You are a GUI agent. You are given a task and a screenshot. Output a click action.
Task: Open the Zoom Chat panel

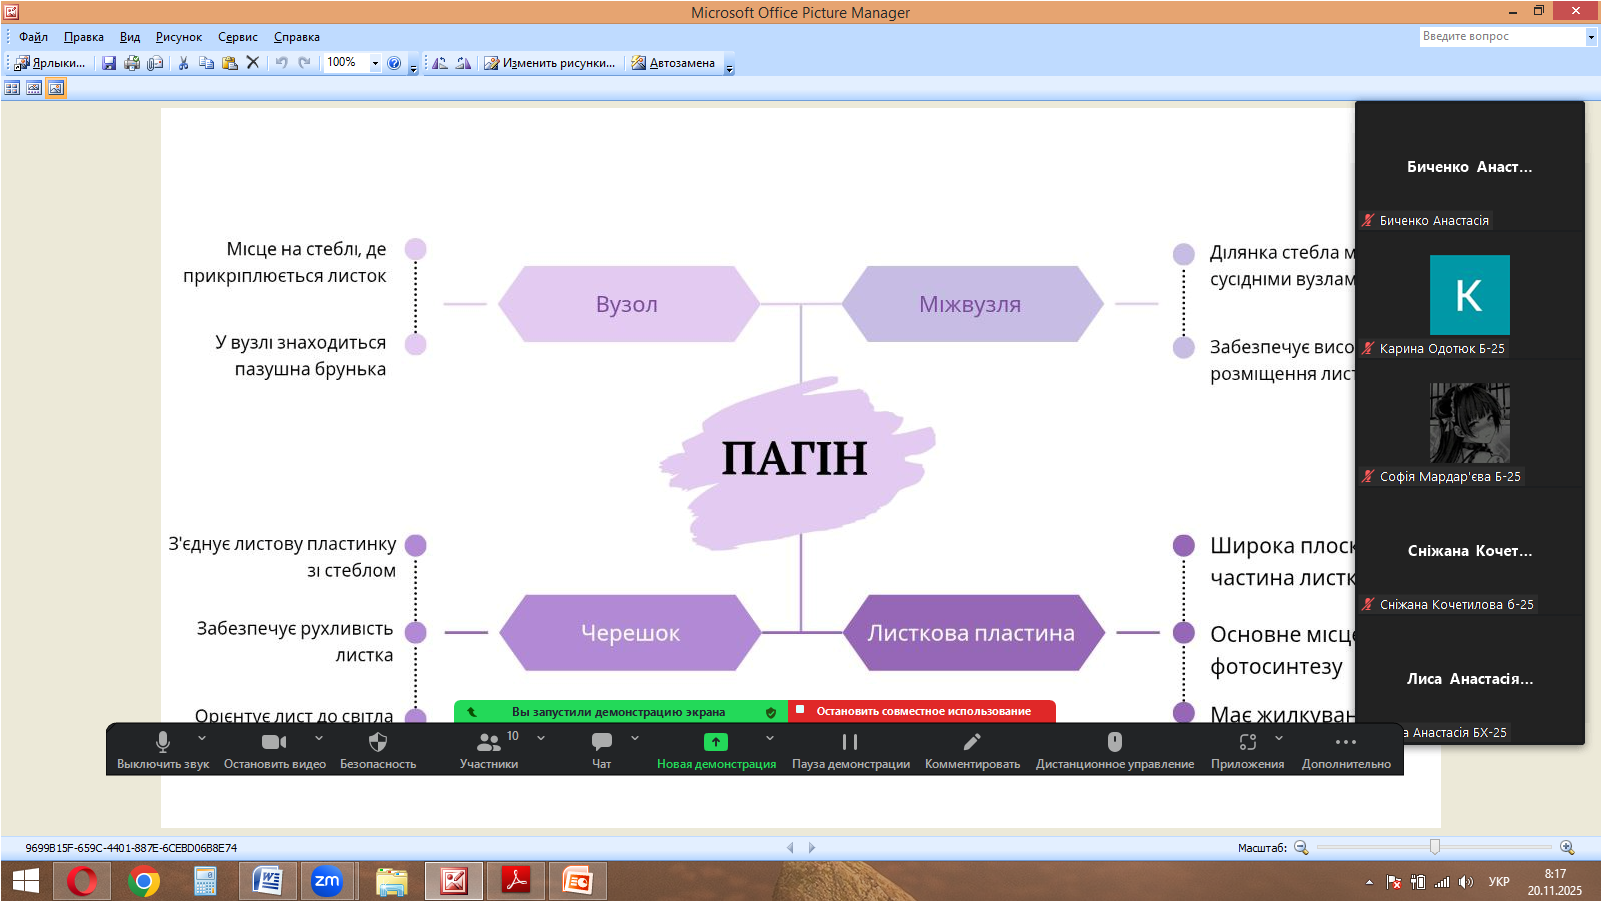(601, 750)
